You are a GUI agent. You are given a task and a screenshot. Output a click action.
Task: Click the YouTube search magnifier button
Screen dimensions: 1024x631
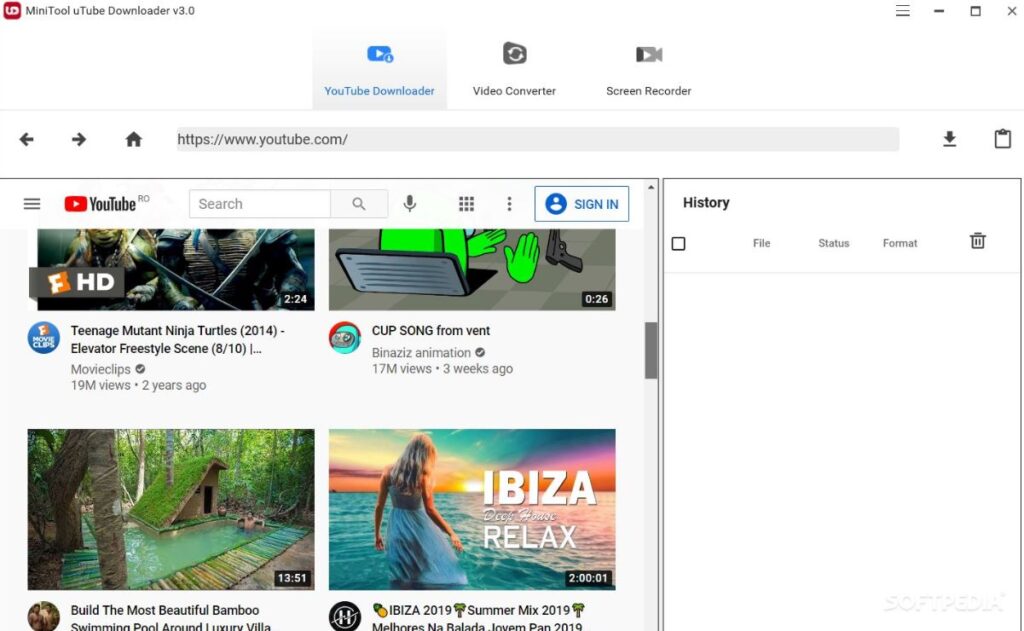359,203
